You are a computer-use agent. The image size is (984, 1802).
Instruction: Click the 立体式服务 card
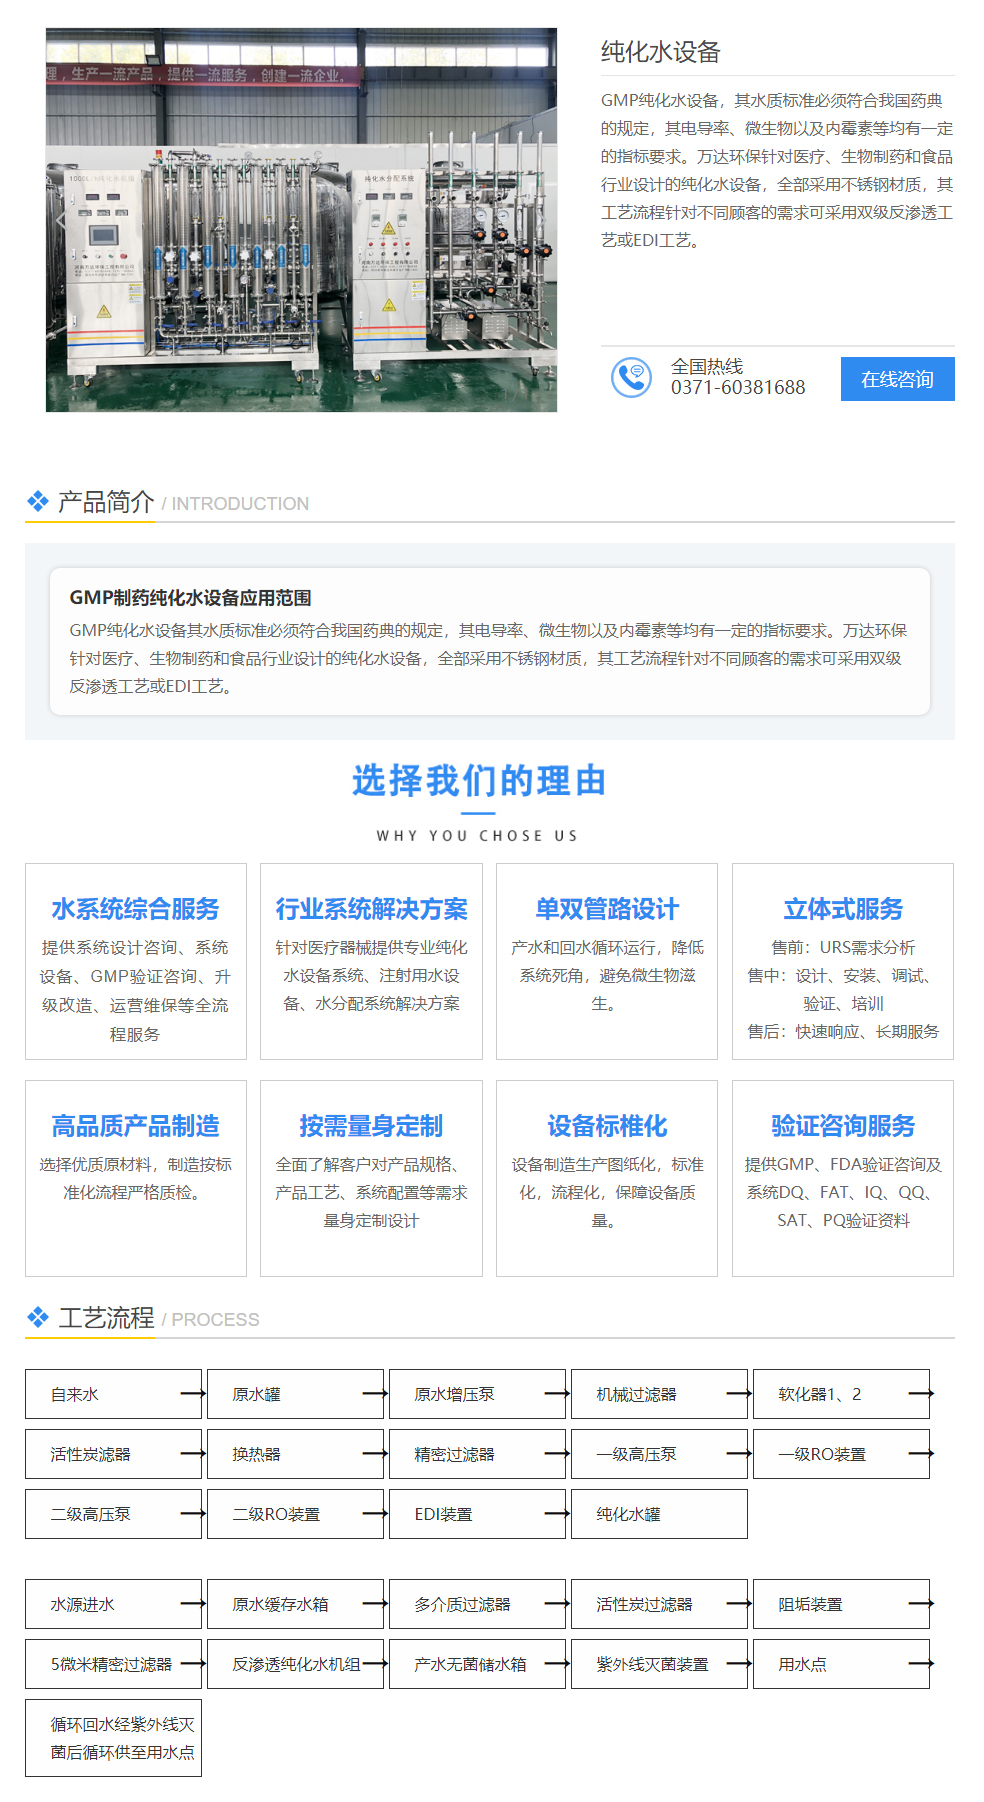click(x=843, y=961)
